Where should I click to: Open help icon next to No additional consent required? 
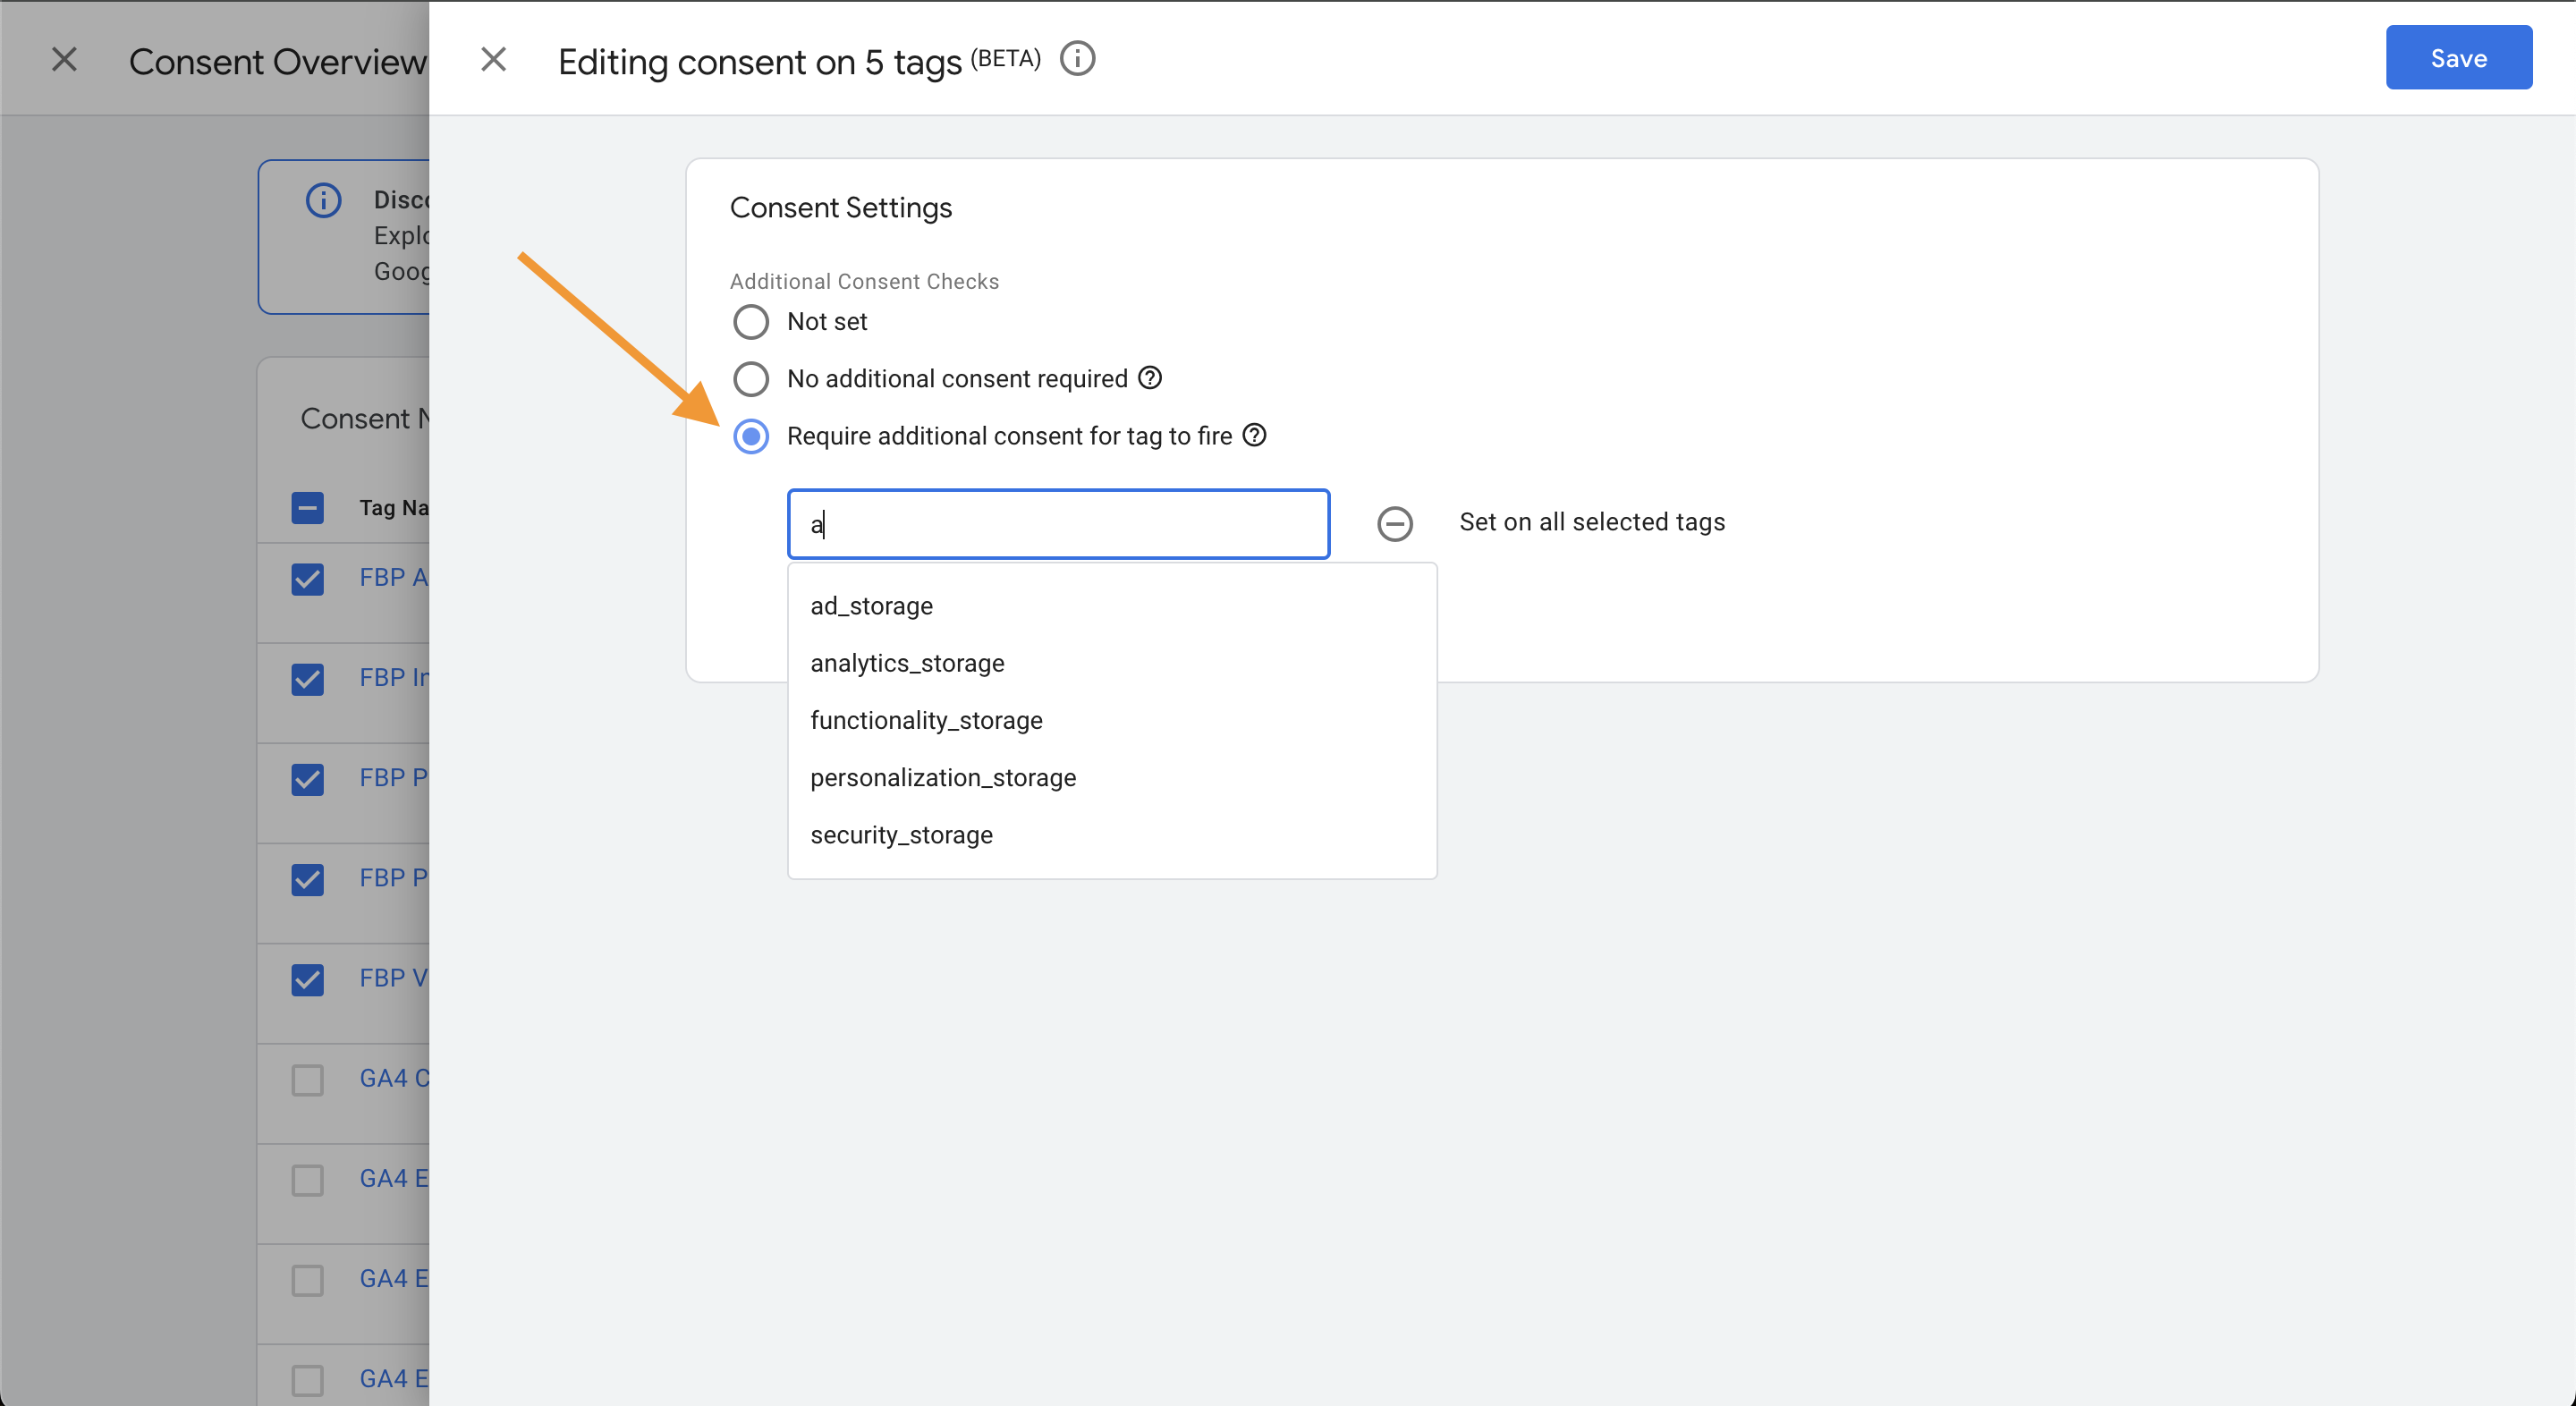click(x=1150, y=378)
